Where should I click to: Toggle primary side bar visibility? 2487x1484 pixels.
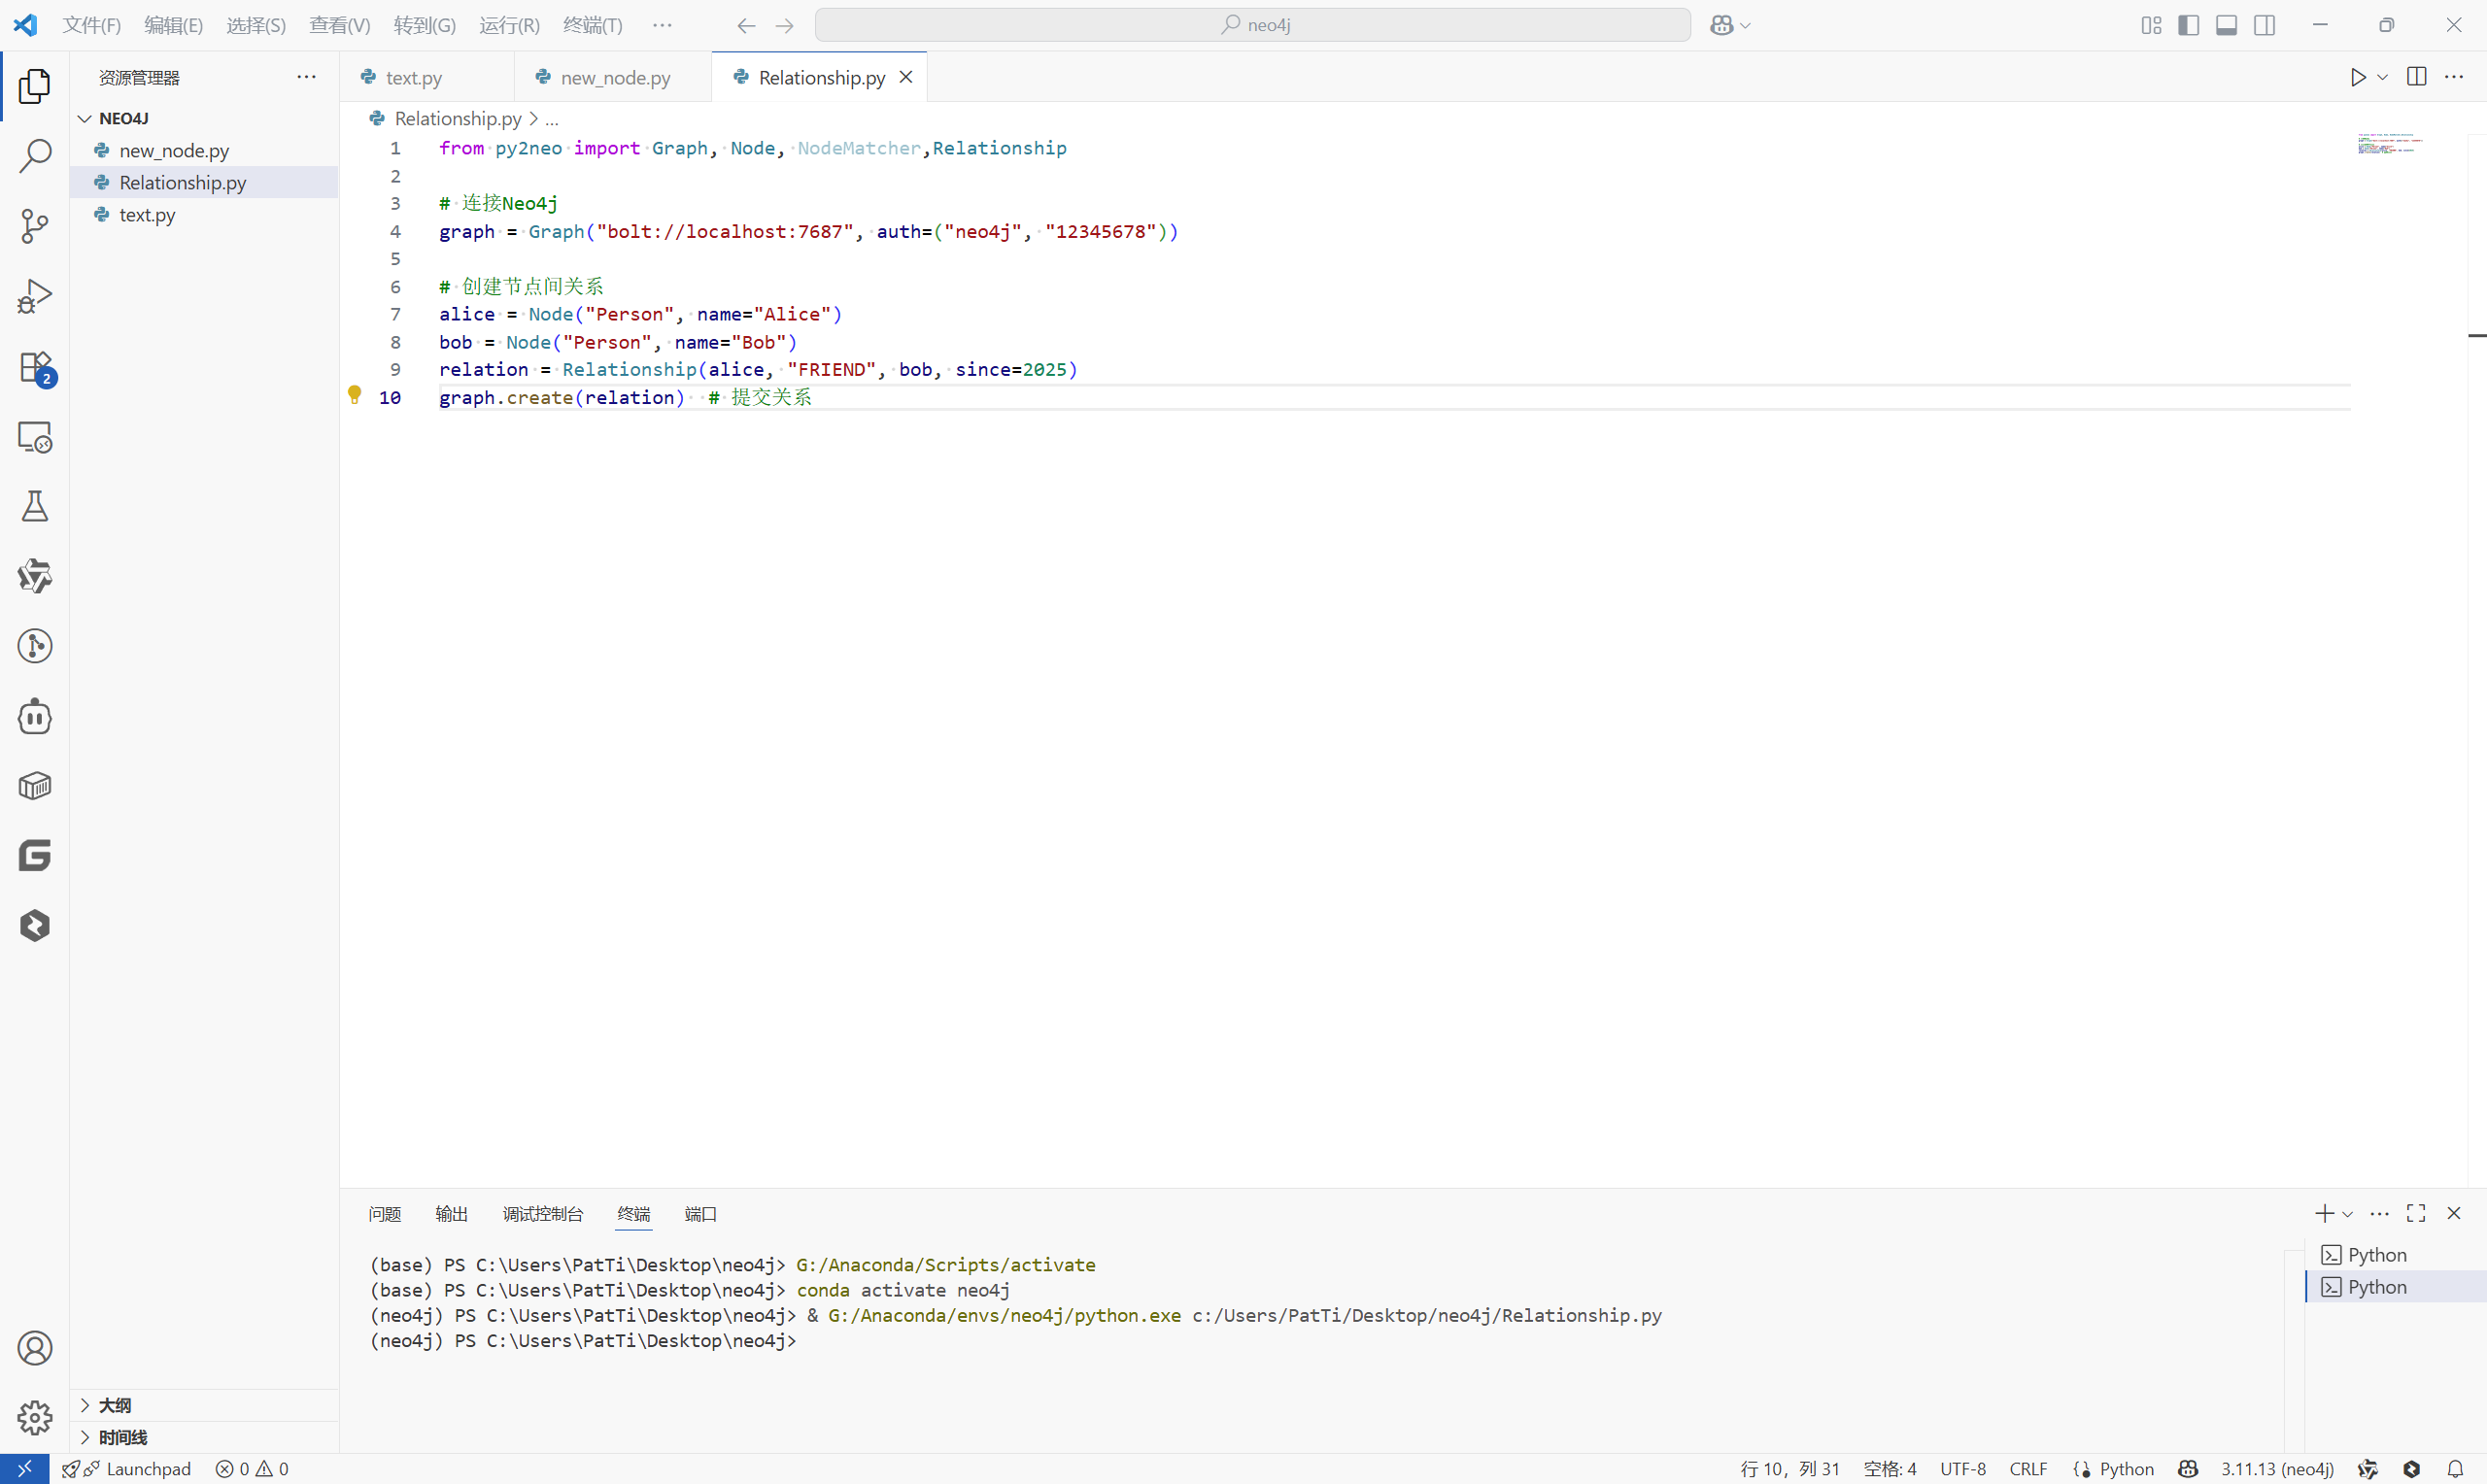(2189, 25)
